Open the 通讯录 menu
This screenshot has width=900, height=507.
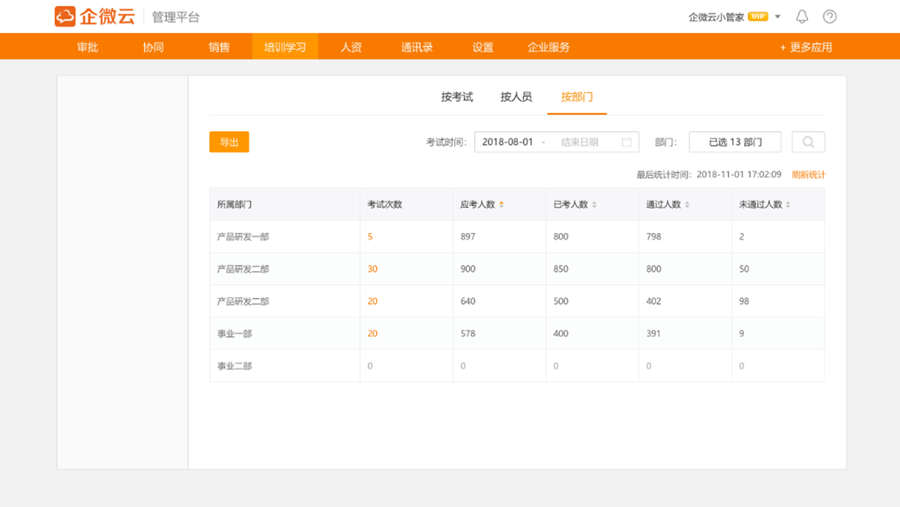pyautogui.click(x=417, y=47)
